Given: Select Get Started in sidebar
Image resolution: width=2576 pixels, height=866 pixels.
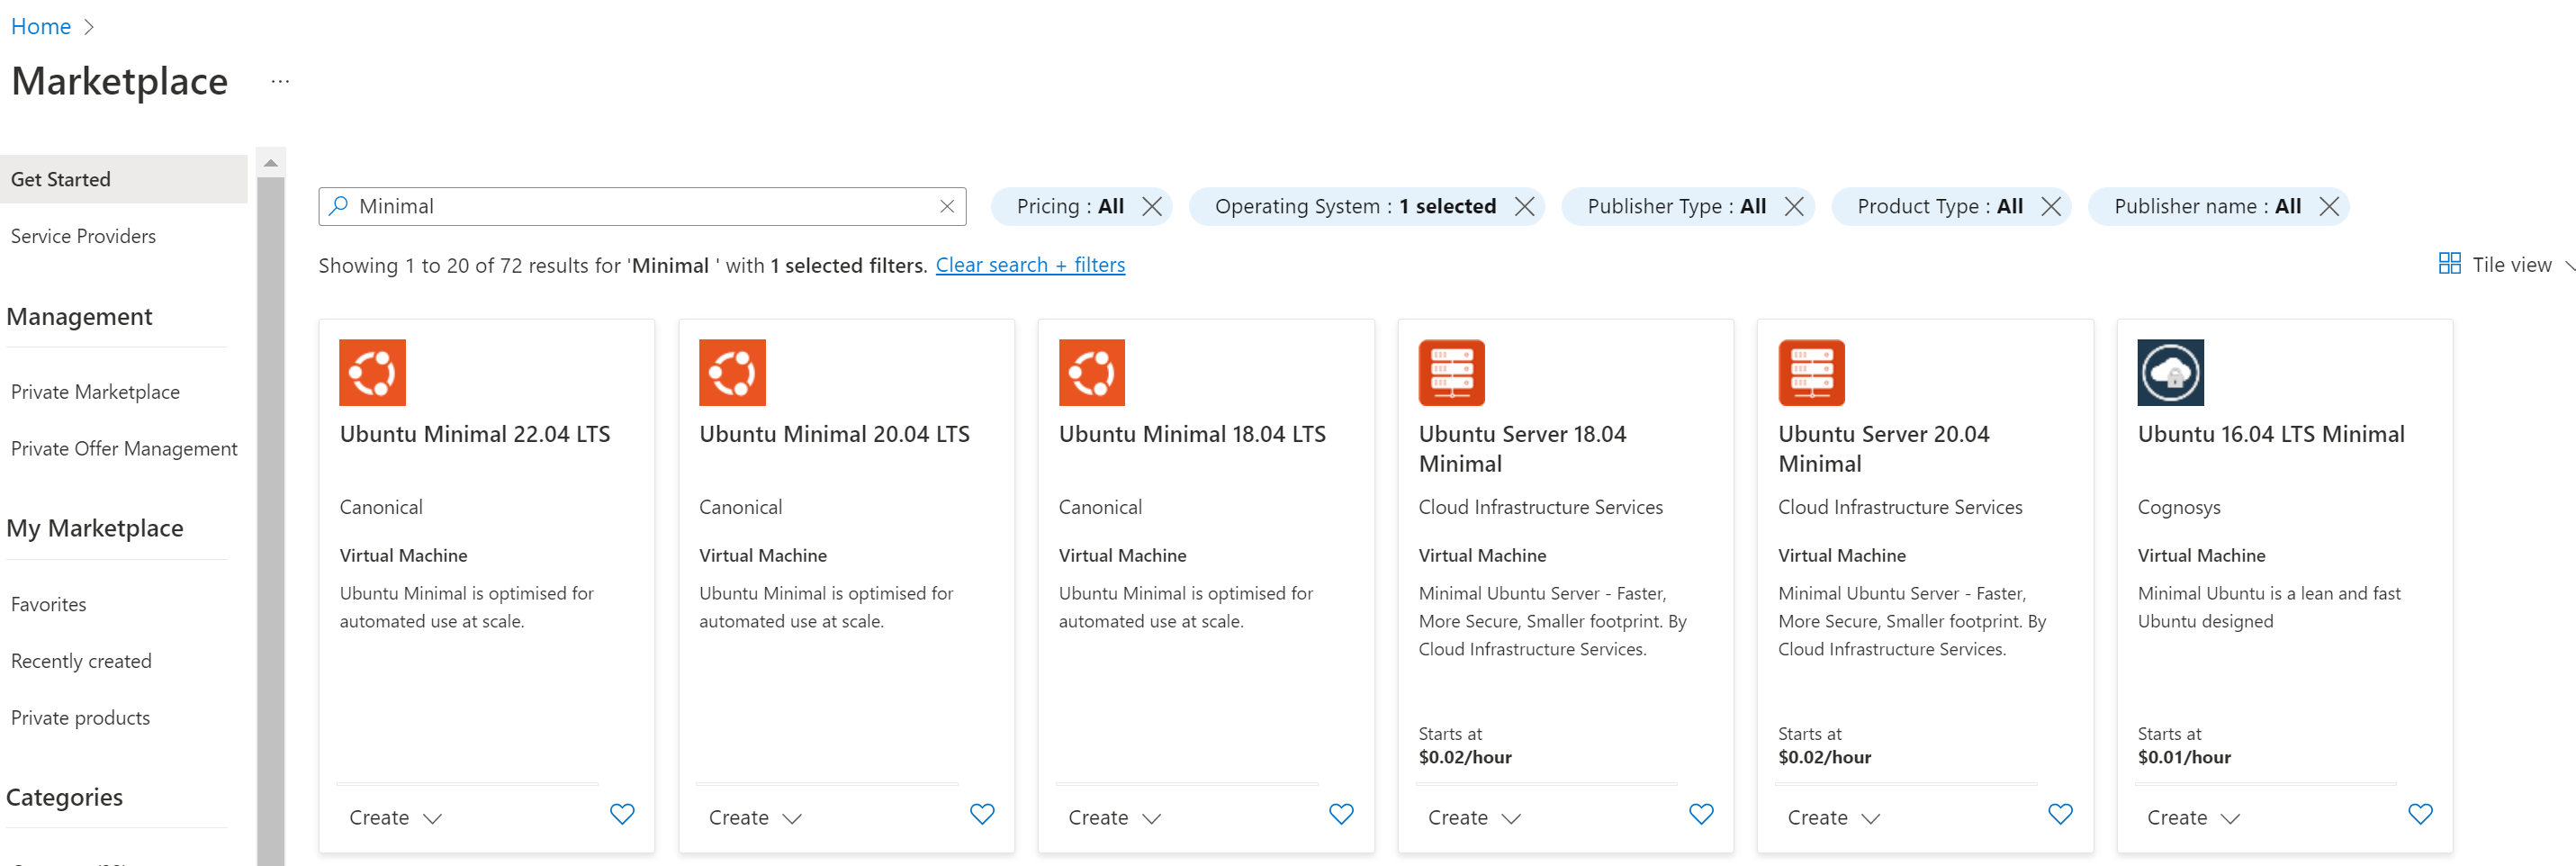Looking at the screenshot, I should tap(123, 179).
